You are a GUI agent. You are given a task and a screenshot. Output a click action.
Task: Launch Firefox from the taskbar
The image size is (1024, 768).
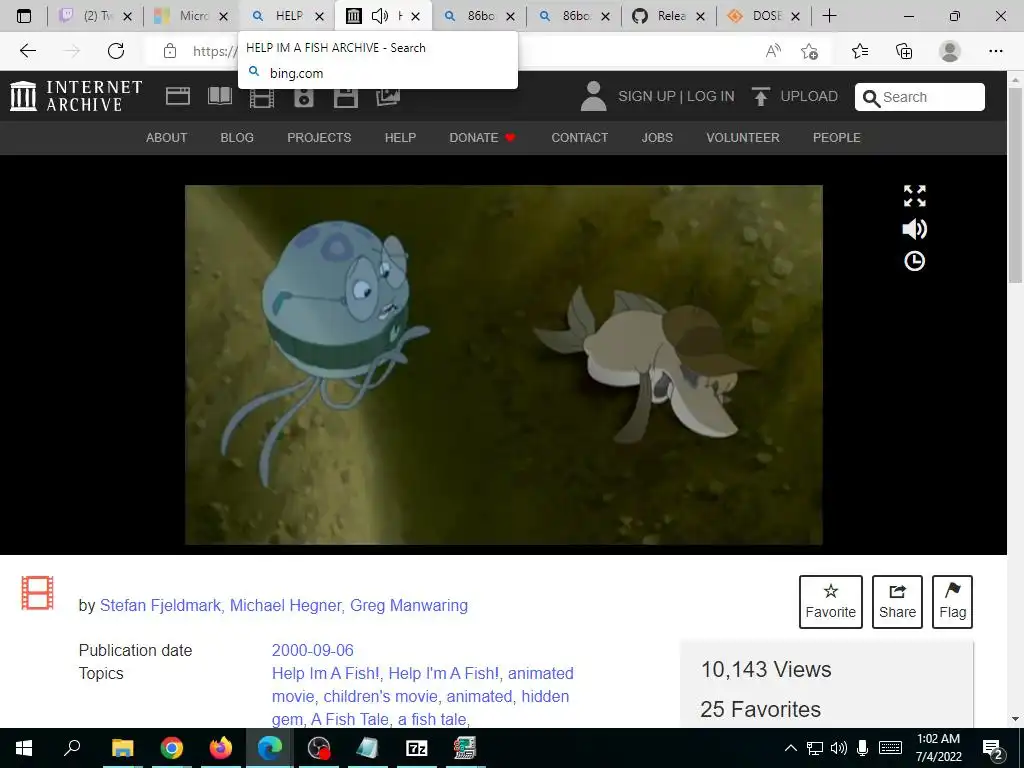pos(221,748)
